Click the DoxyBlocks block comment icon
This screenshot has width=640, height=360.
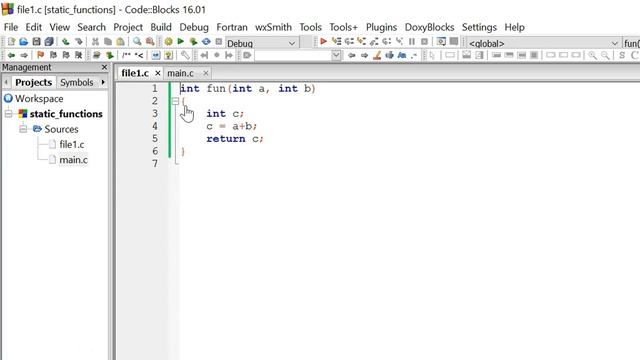127,55
